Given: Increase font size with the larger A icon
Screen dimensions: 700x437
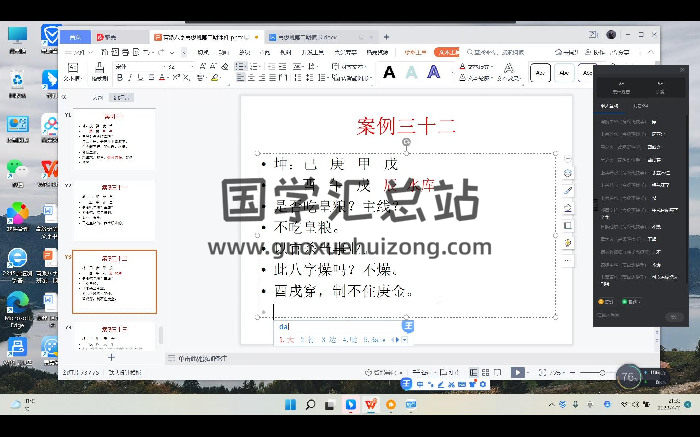Looking at the screenshot, I should (203, 67).
